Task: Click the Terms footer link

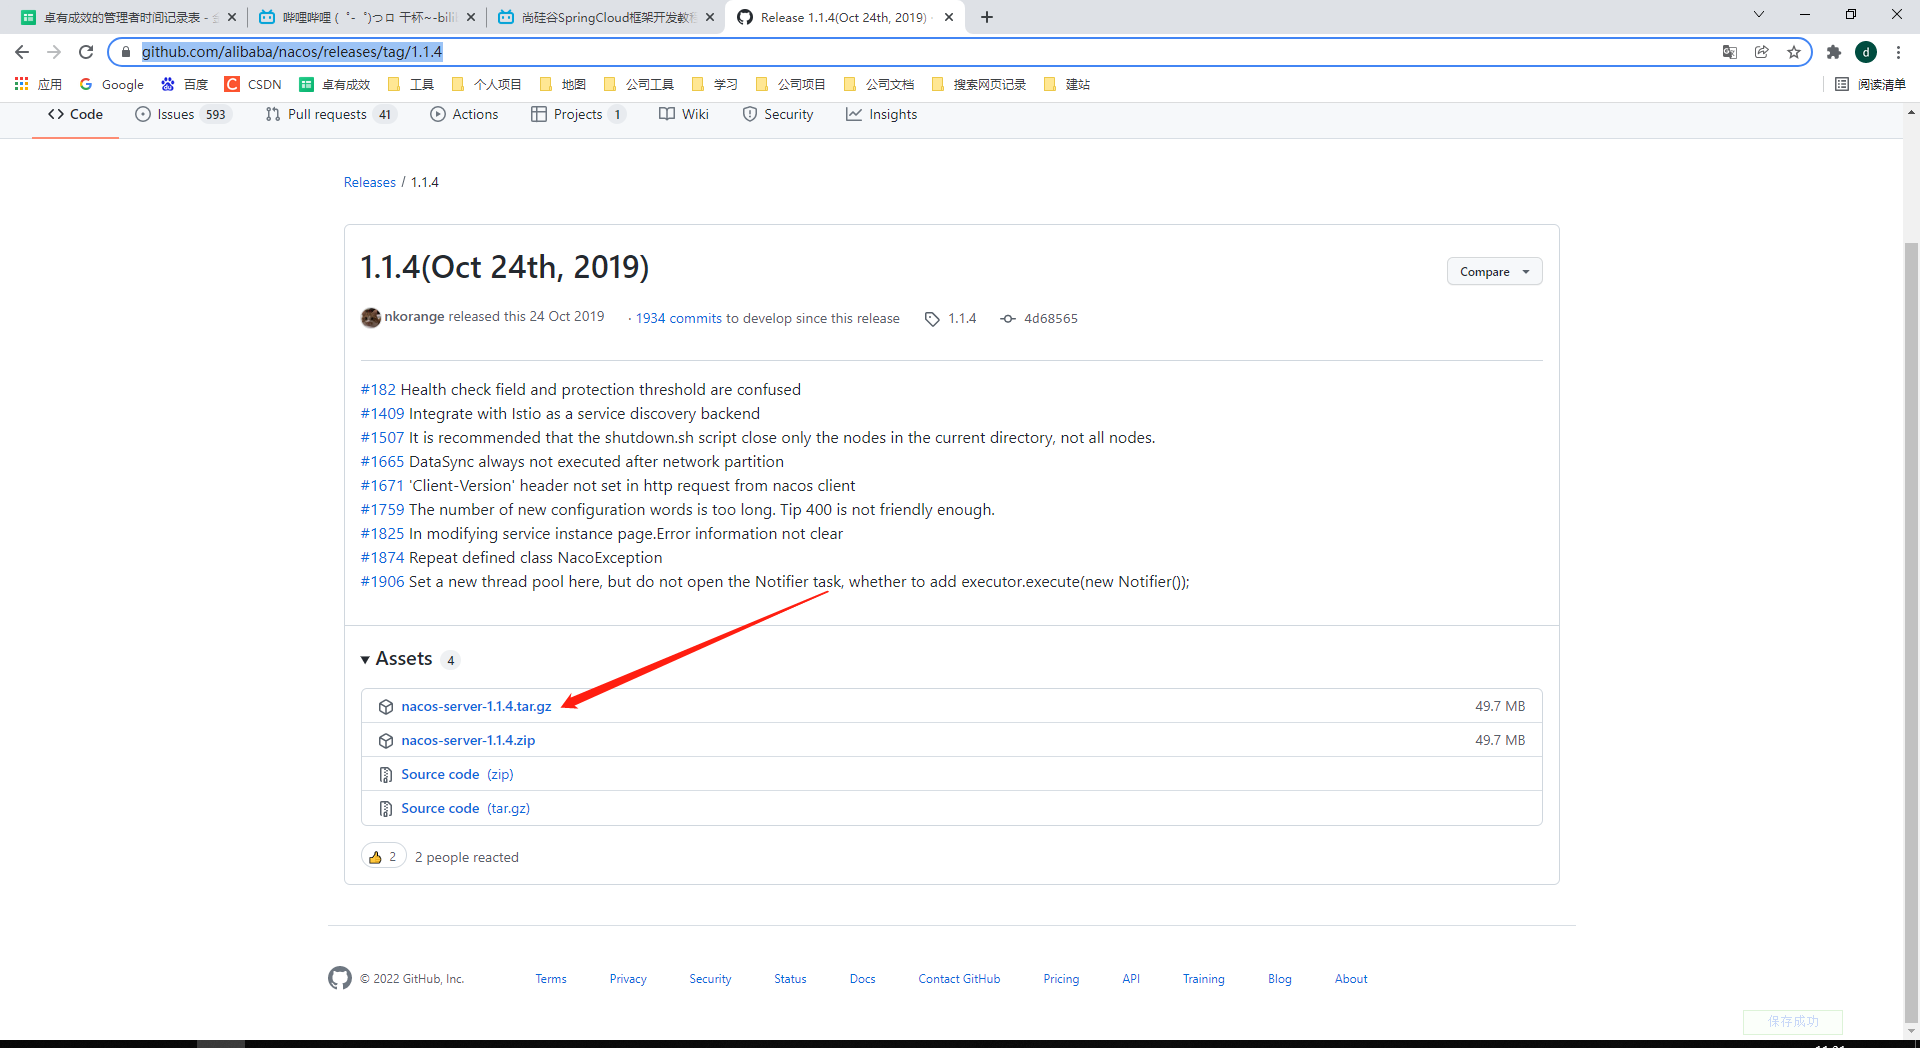Action: (x=551, y=979)
